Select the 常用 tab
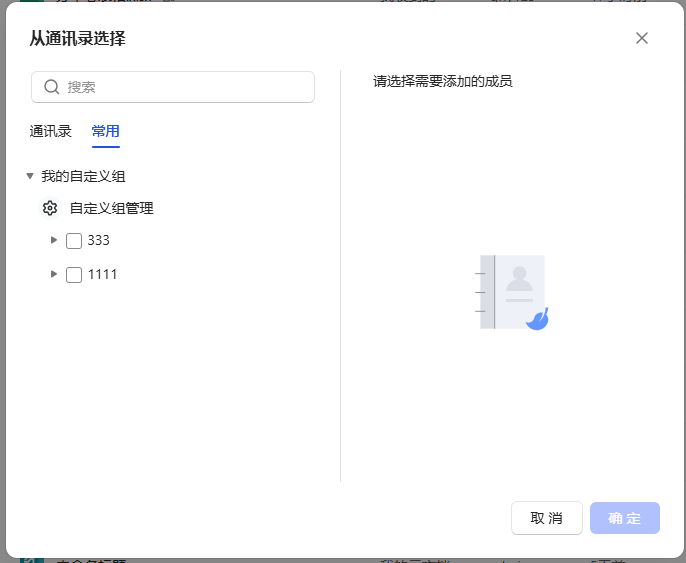686x563 pixels. point(106,131)
